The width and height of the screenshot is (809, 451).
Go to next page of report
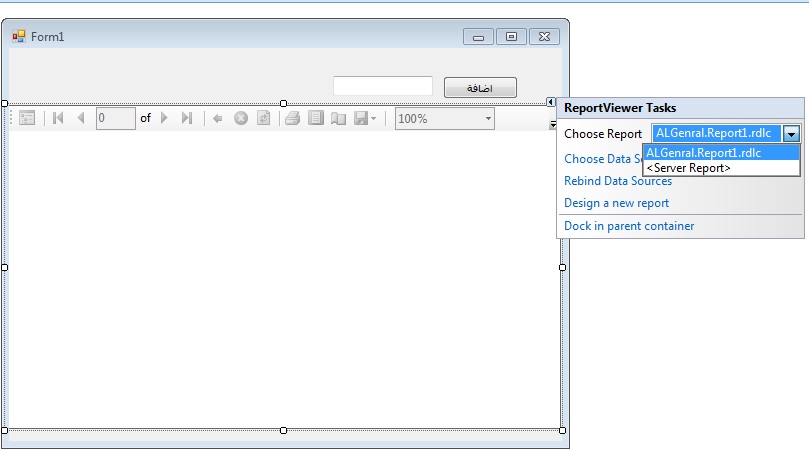pyautogui.click(x=164, y=118)
